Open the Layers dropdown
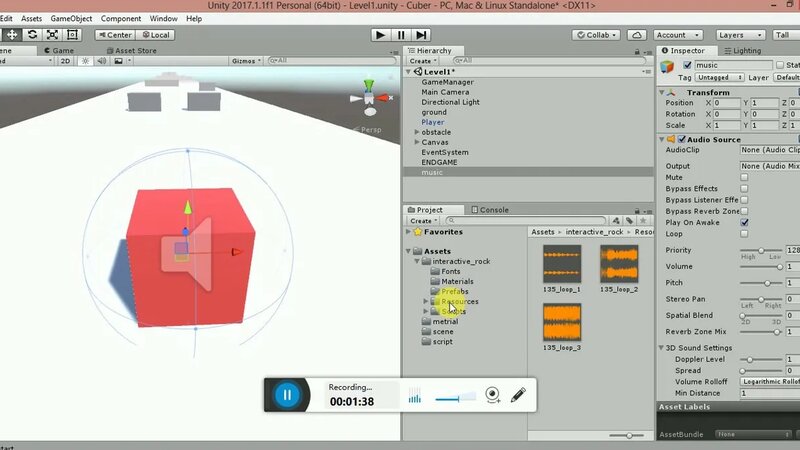Image resolution: width=800 pixels, height=450 pixels. [740, 35]
